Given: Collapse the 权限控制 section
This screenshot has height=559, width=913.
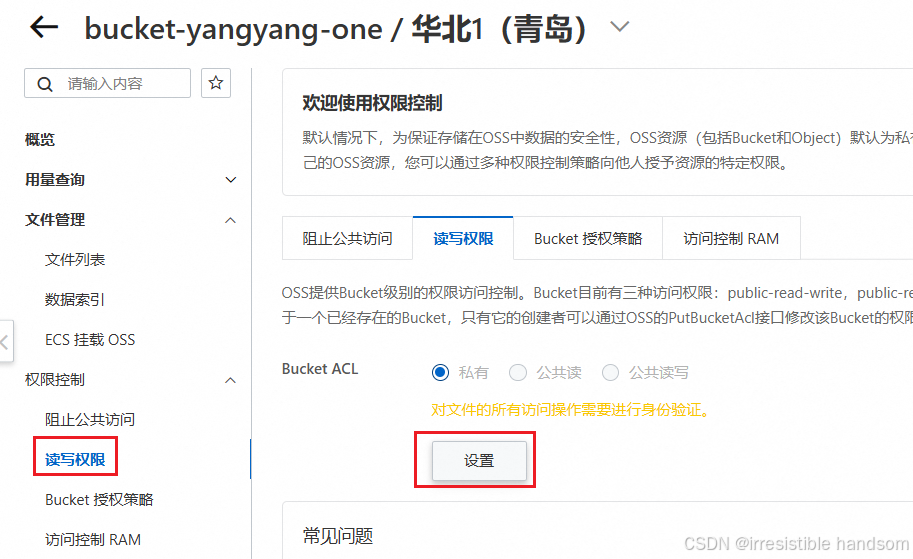Looking at the screenshot, I should click(231, 380).
